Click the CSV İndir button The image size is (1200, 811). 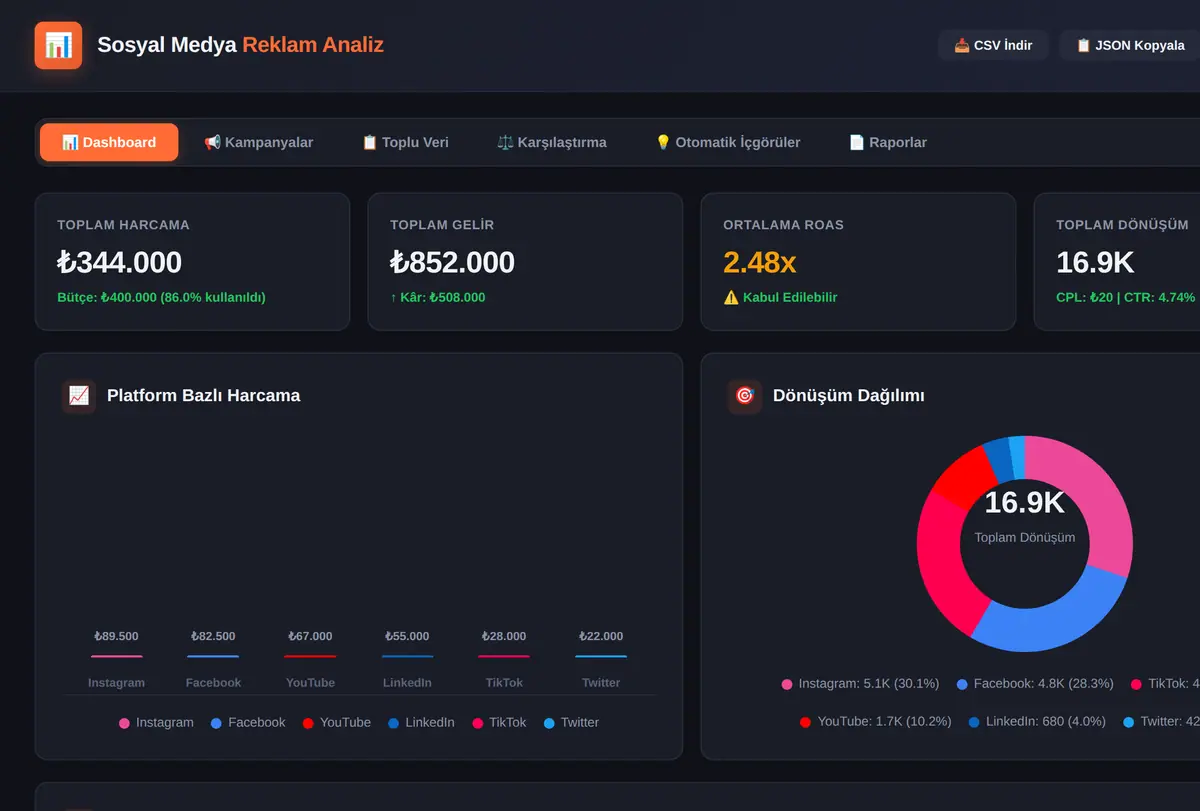click(993, 45)
